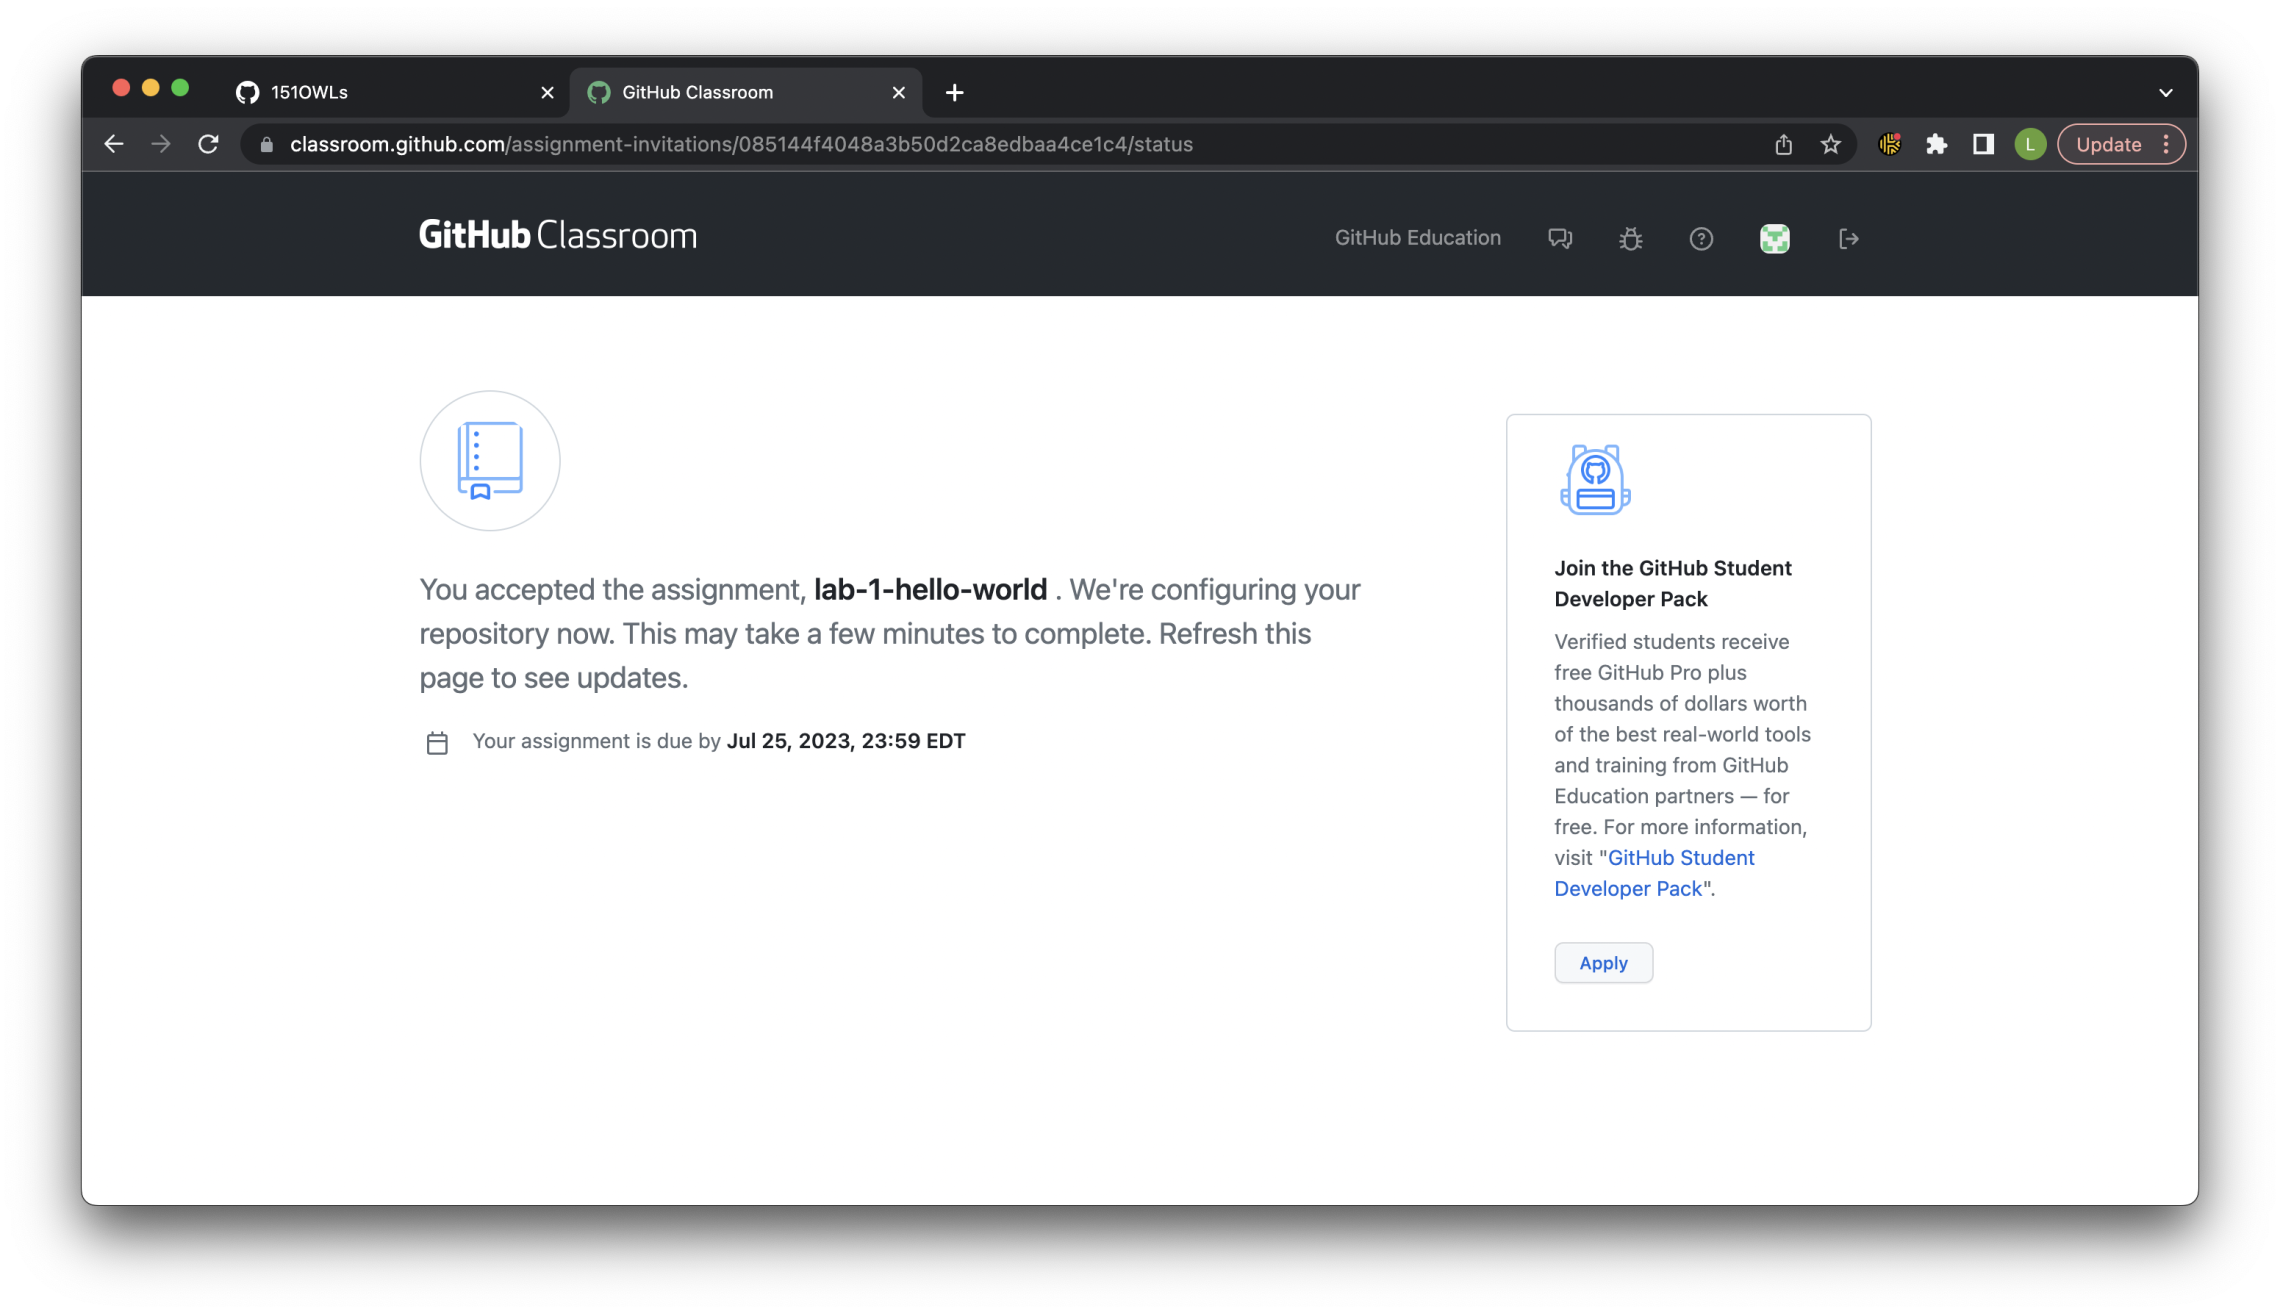Switch to the 151OWLs tab
Screen dimensions: 2280x1314
[x=395, y=92]
